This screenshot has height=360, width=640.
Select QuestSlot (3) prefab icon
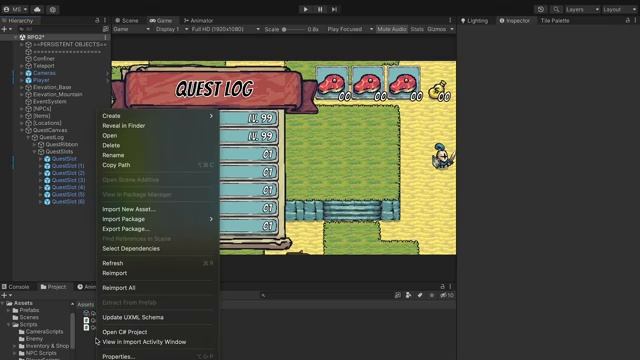coord(47,180)
